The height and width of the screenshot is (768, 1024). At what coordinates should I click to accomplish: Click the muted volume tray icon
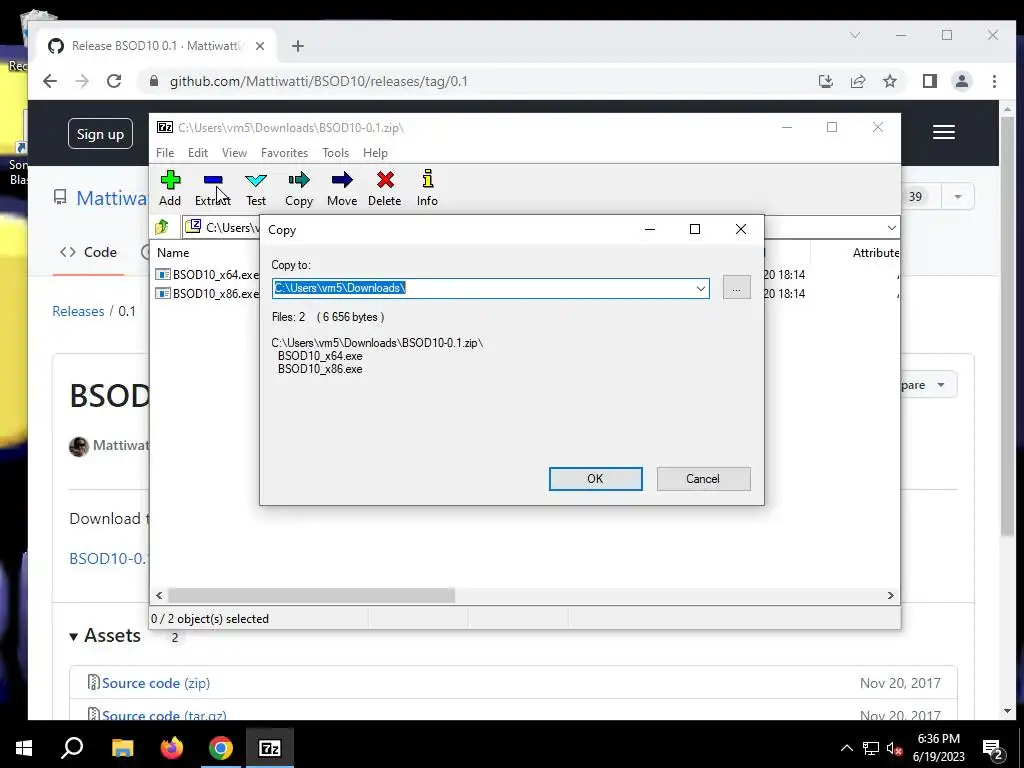coord(894,748)
